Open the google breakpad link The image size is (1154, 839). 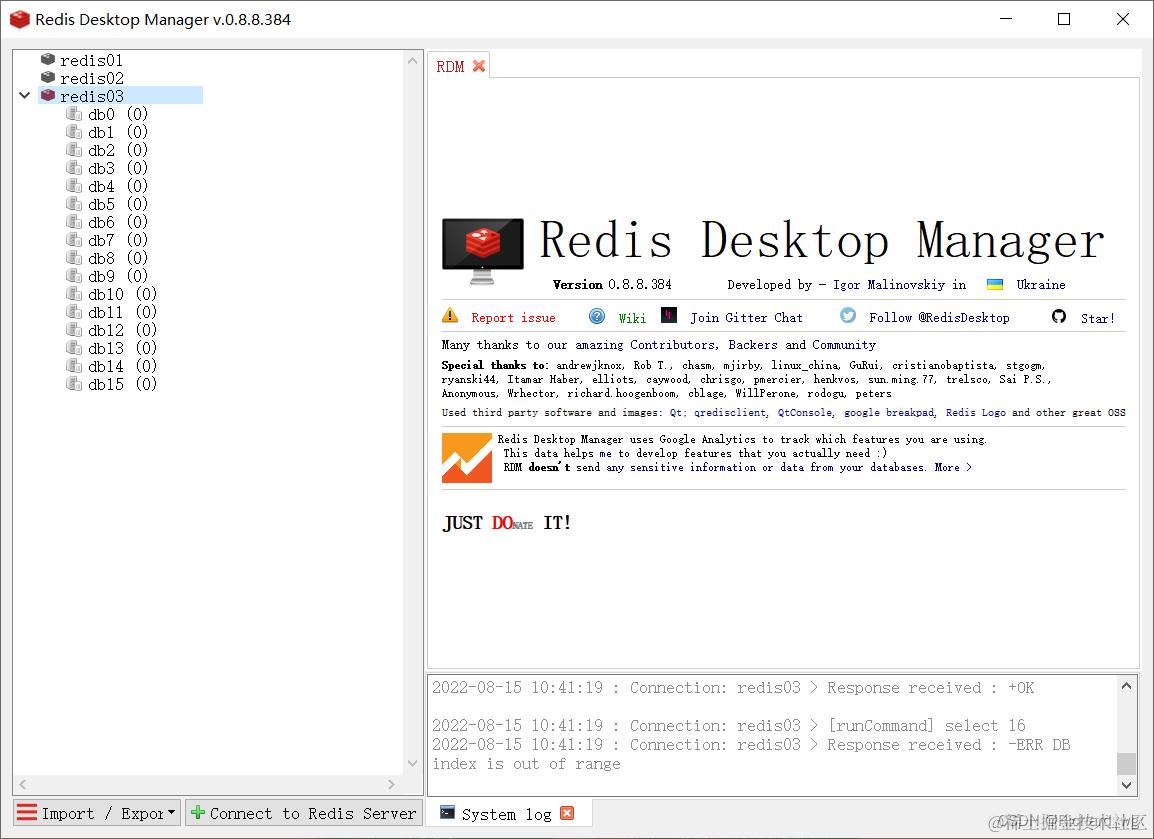[x=890, y=413]
